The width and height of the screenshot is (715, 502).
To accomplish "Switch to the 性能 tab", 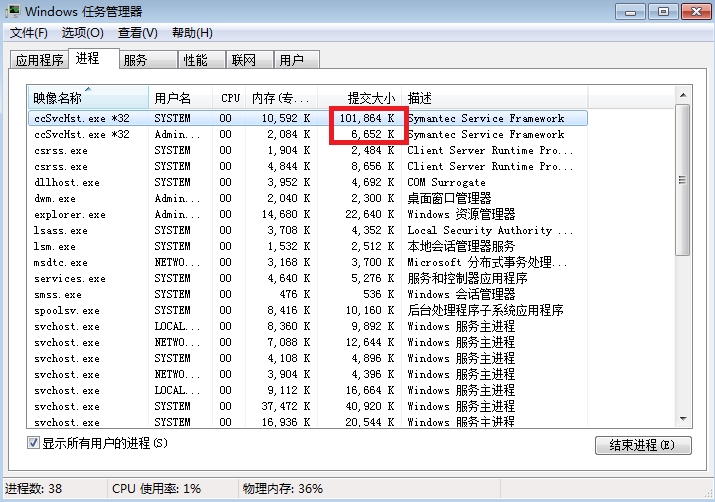I will pos(195,60).
